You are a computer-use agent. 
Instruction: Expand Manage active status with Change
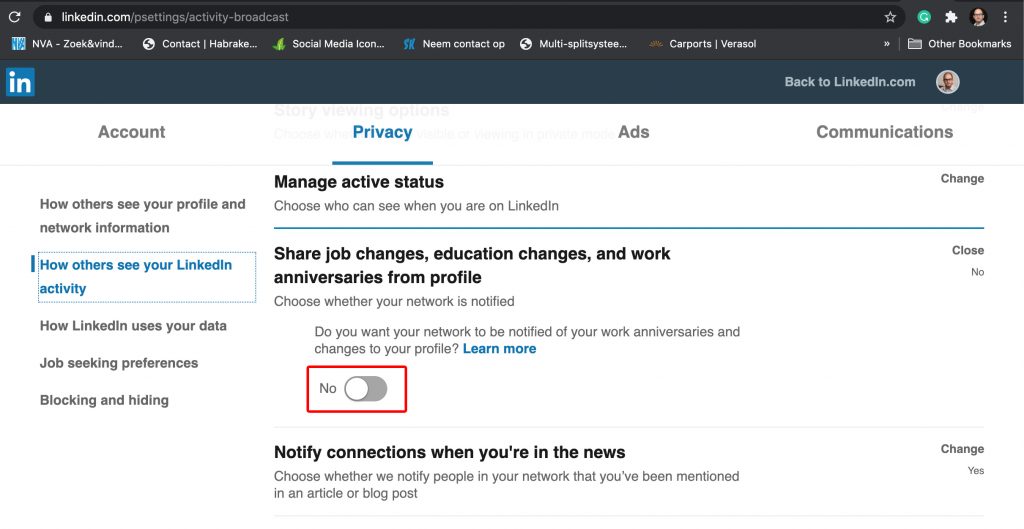[x=962, y=178]
